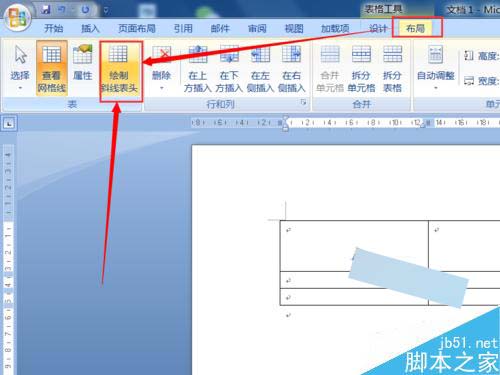Click 合并单元格 merge cells
This screenshot has height=375, width=500.
pos(330,68)
